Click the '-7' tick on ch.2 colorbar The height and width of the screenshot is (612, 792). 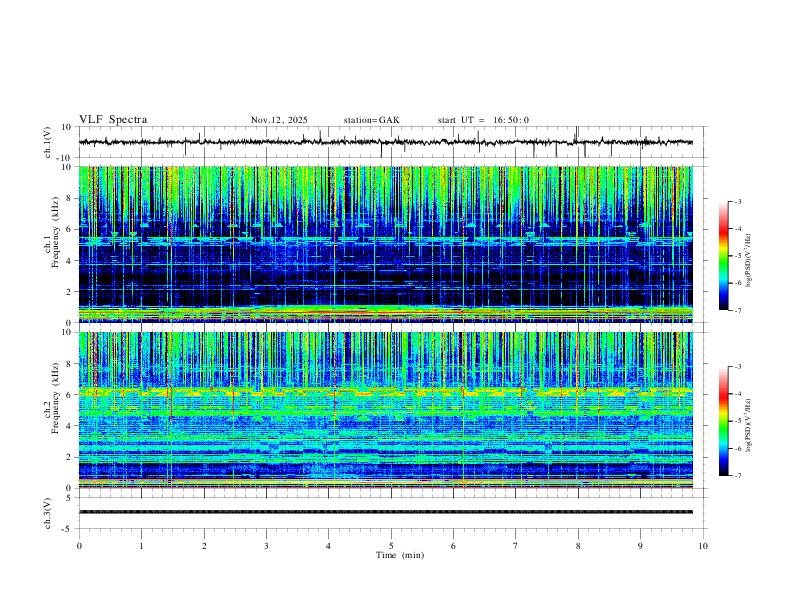click(737, 476)
